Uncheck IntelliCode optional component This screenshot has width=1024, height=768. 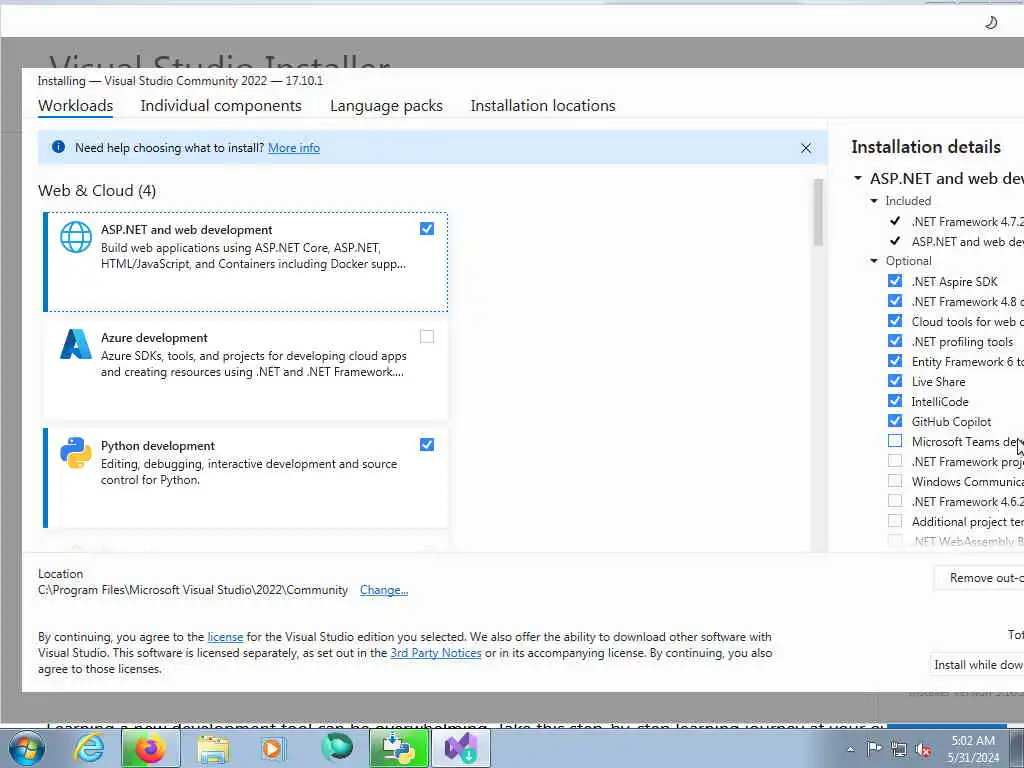pyautogui.click(x=895, y=401)
